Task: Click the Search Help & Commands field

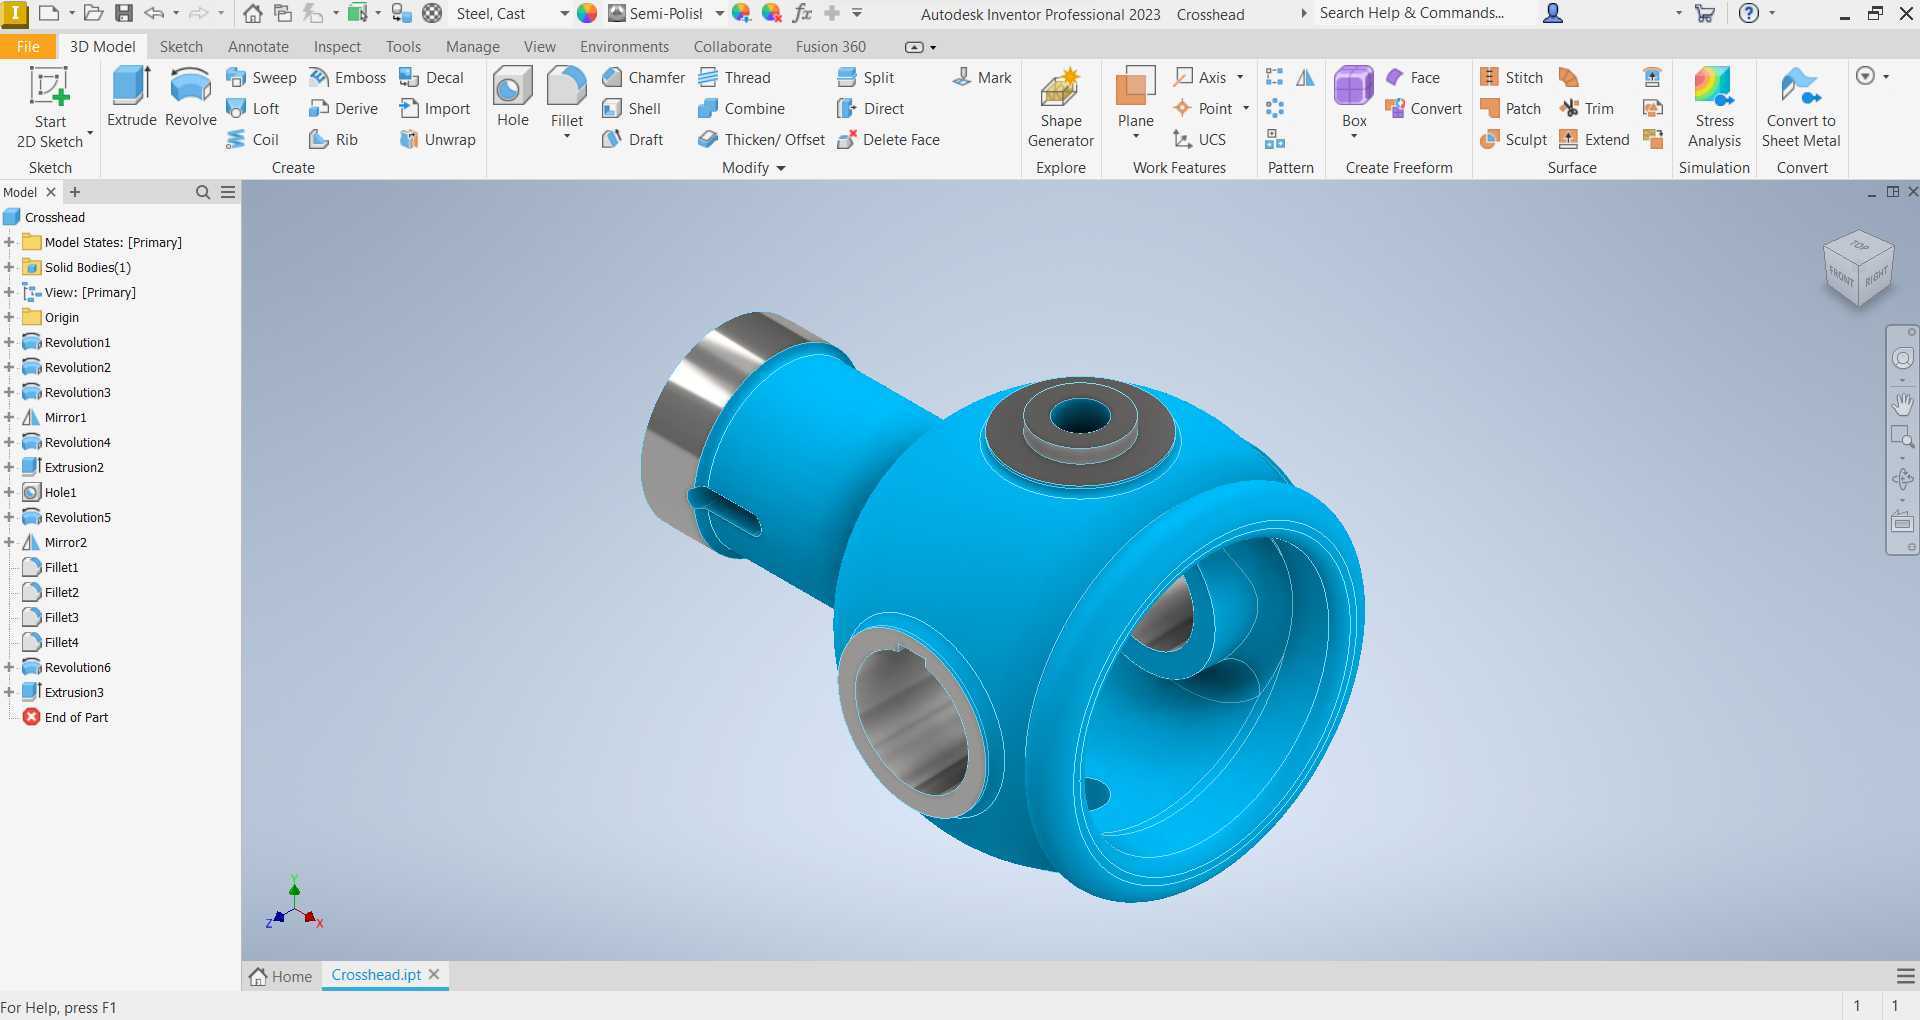Action: point(1412,13)
